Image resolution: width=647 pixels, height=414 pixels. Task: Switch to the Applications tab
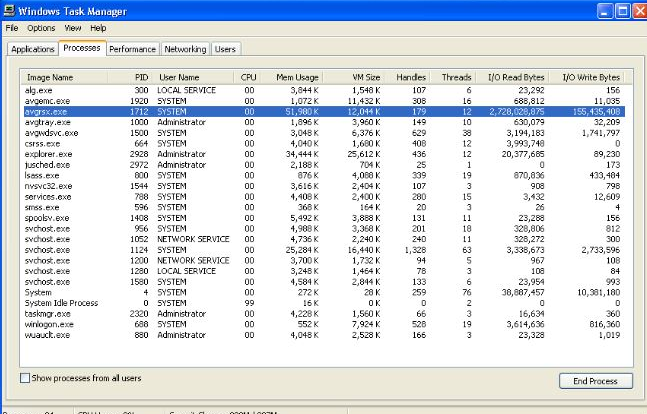coord(33,49)
